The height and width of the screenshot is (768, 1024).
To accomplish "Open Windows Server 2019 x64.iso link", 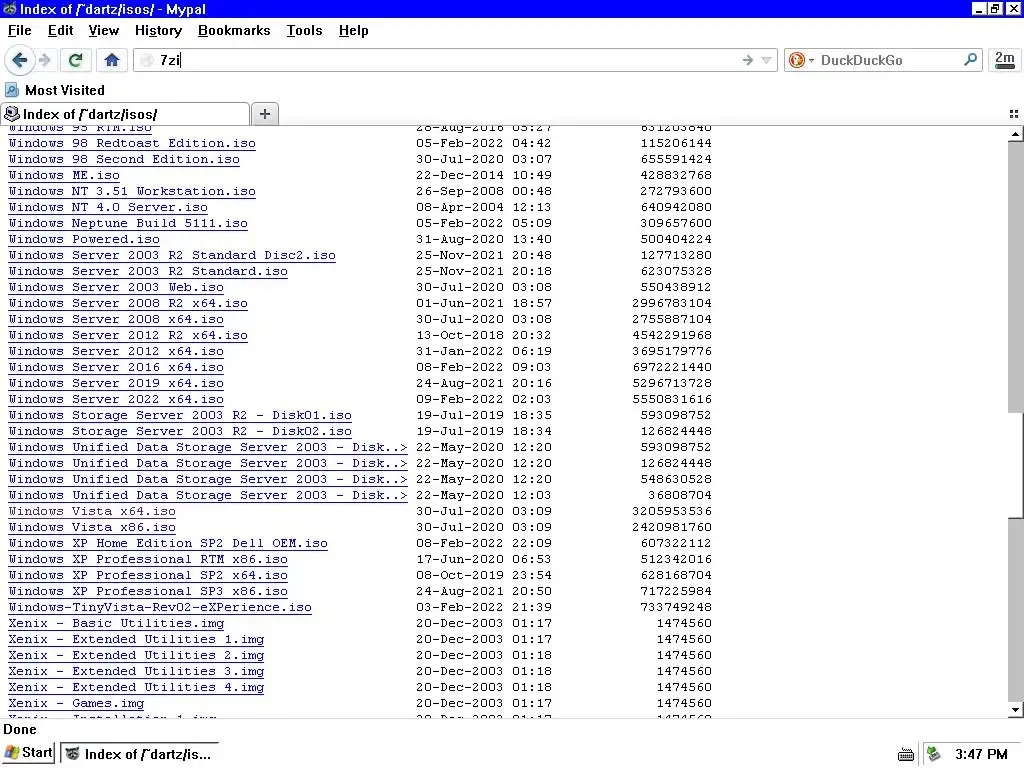I will click(116, 383).
